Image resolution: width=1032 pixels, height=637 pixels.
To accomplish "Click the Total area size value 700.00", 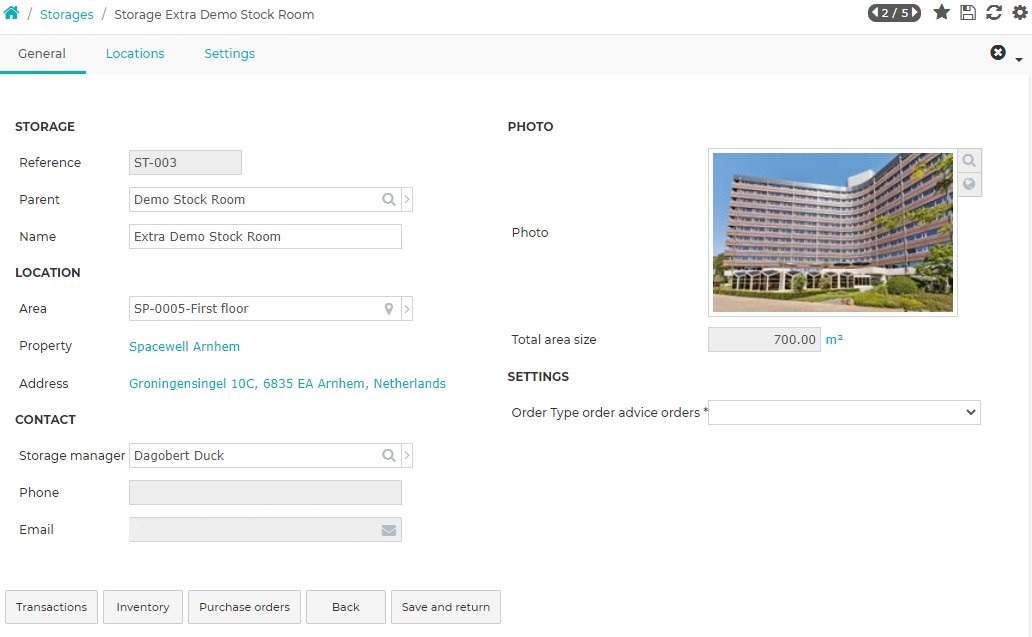I will click(764, 340).
